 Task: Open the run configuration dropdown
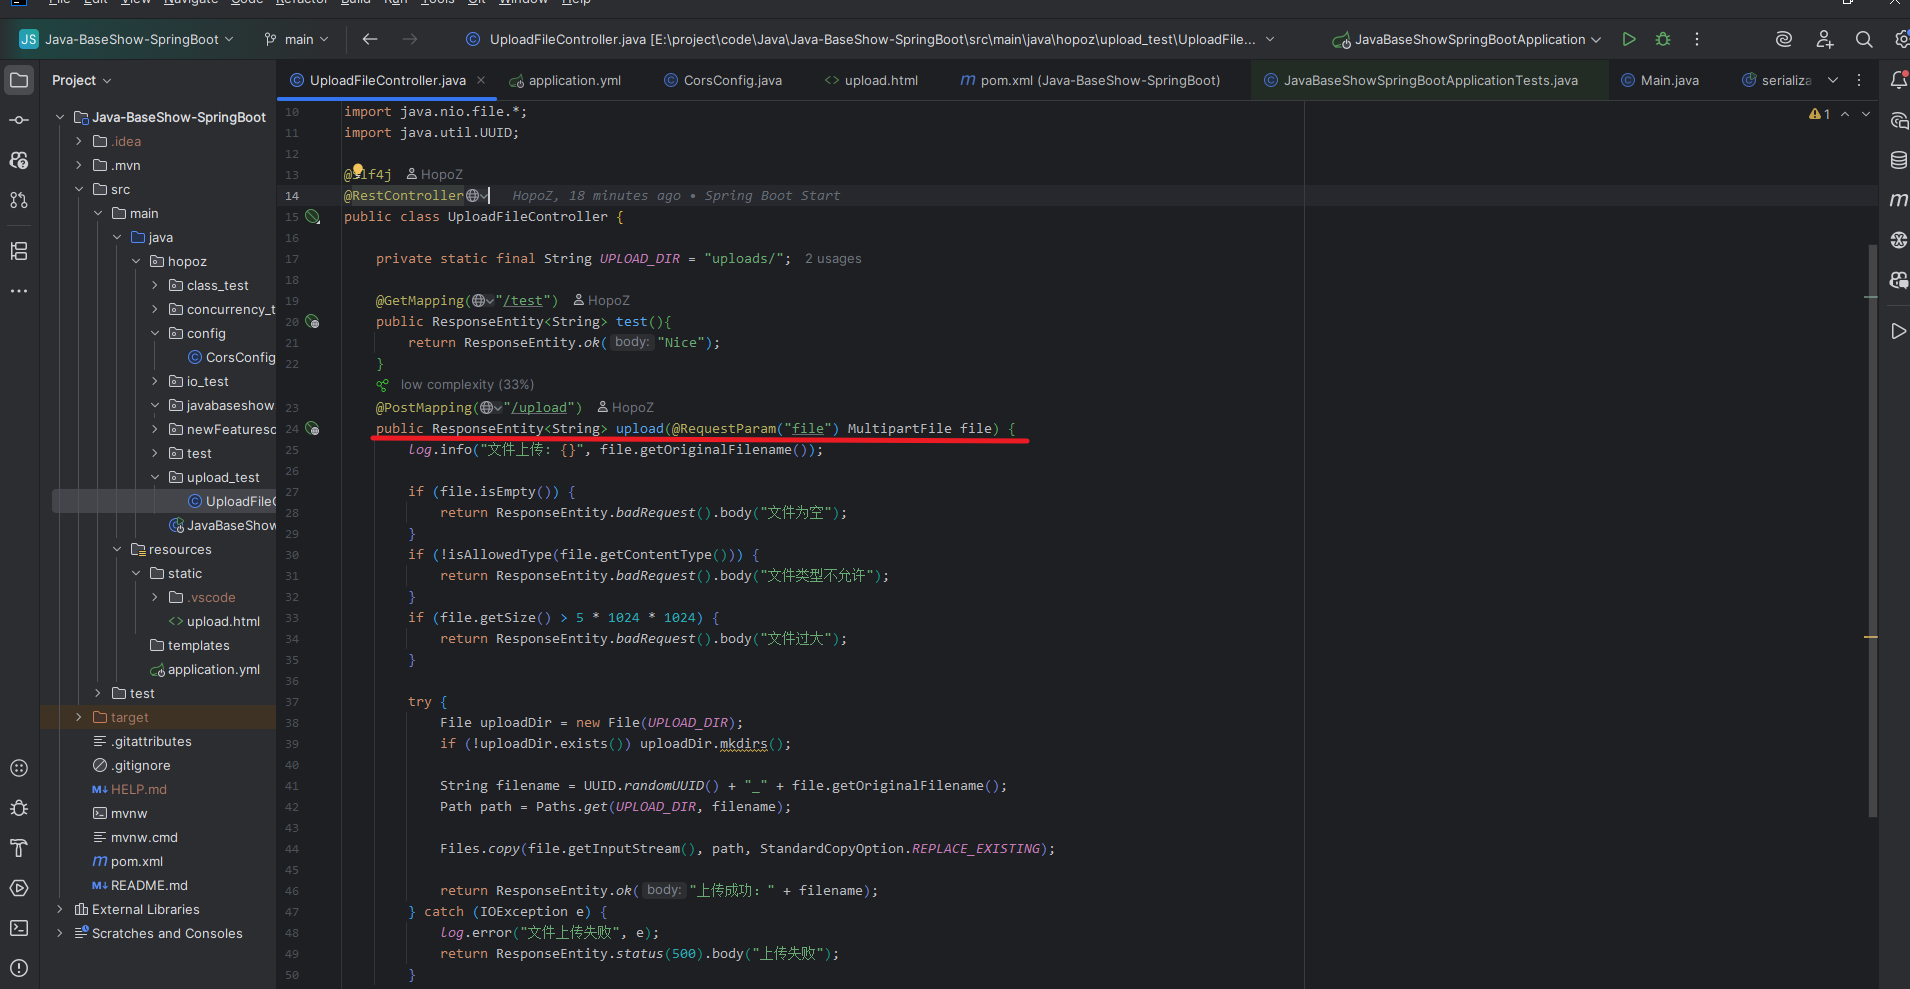tap(1467, 39)
